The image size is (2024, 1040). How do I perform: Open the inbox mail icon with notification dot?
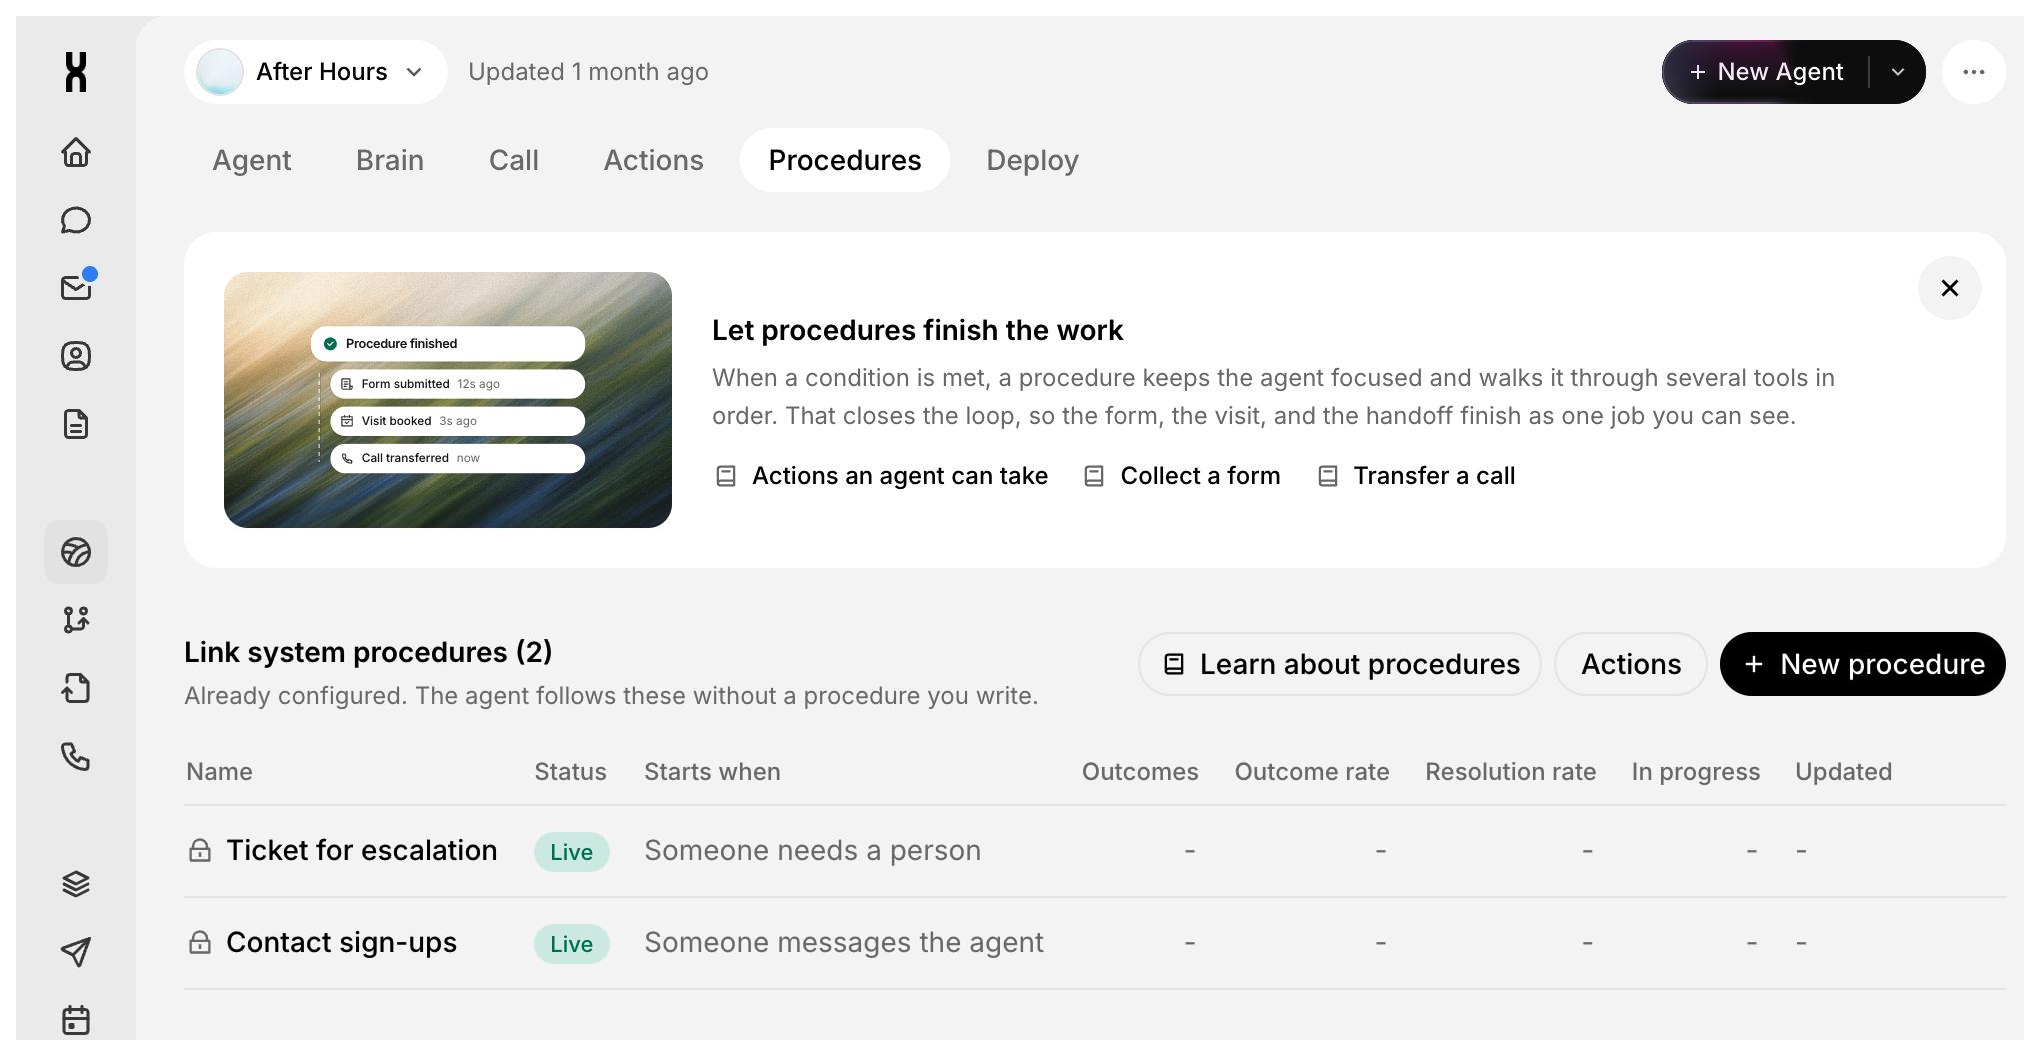[76, 287]
